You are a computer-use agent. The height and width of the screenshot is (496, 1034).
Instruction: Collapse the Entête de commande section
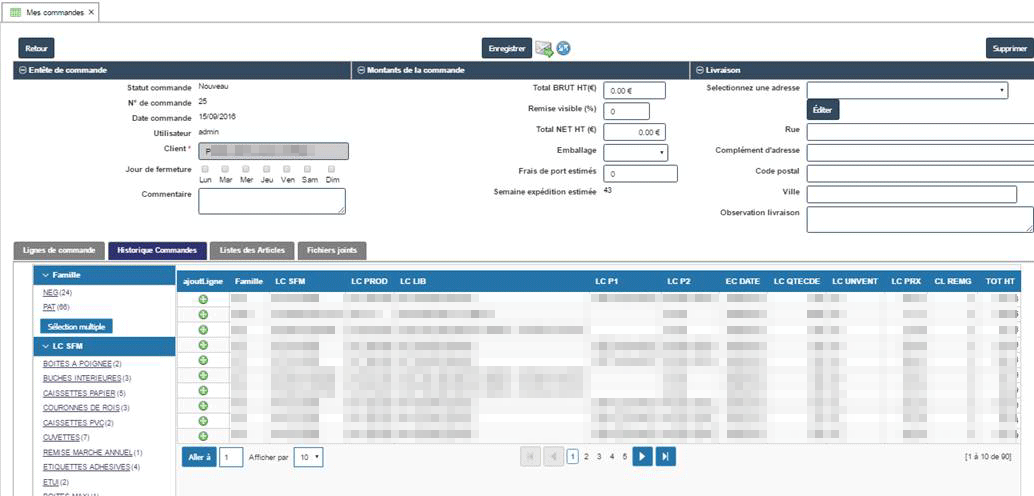point(22,70)
